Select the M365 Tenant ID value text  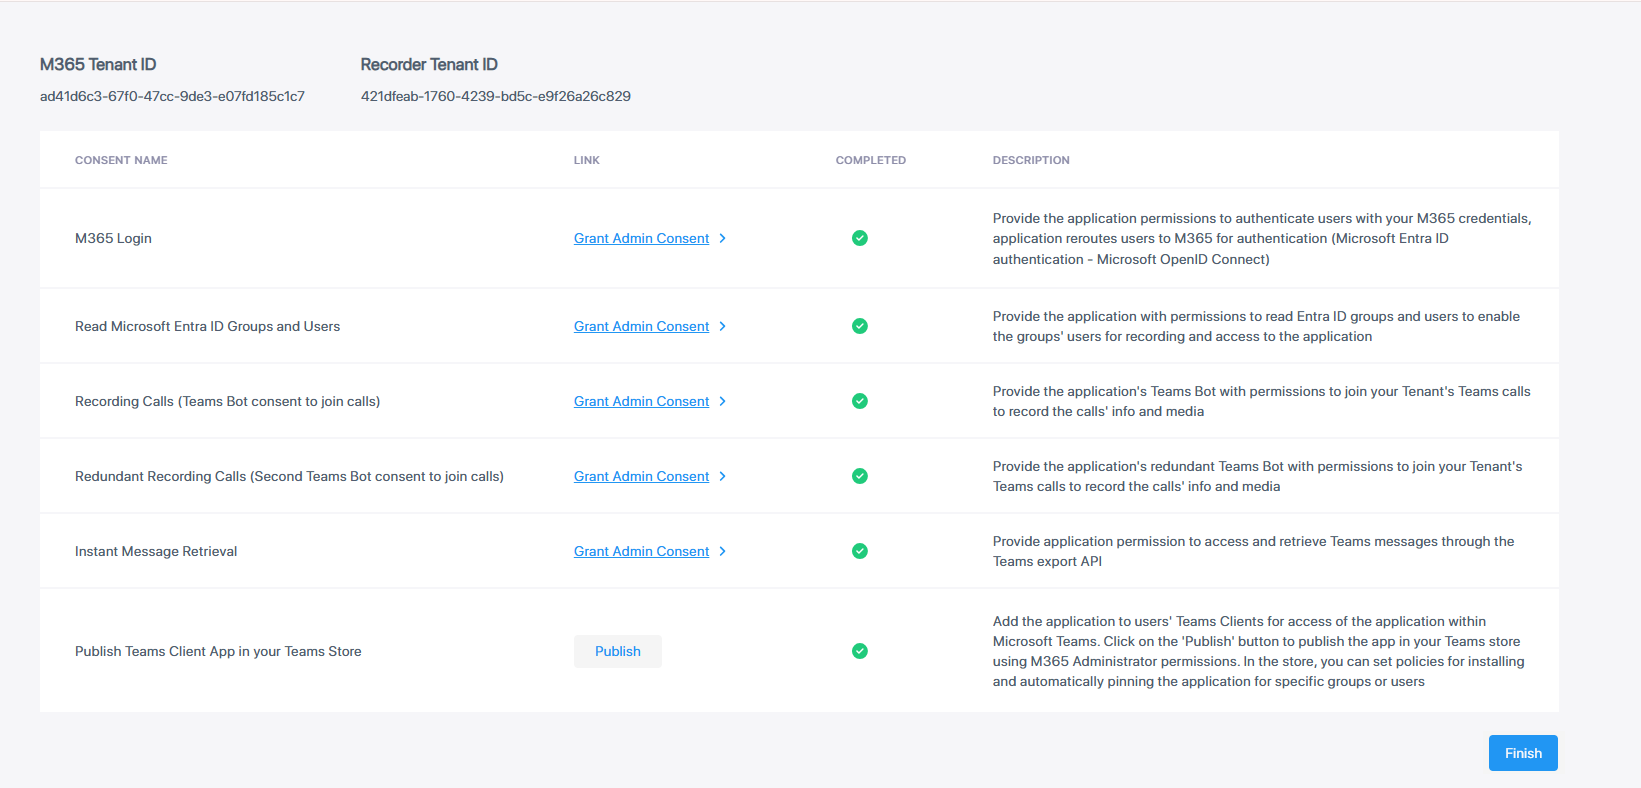point(172,96)
